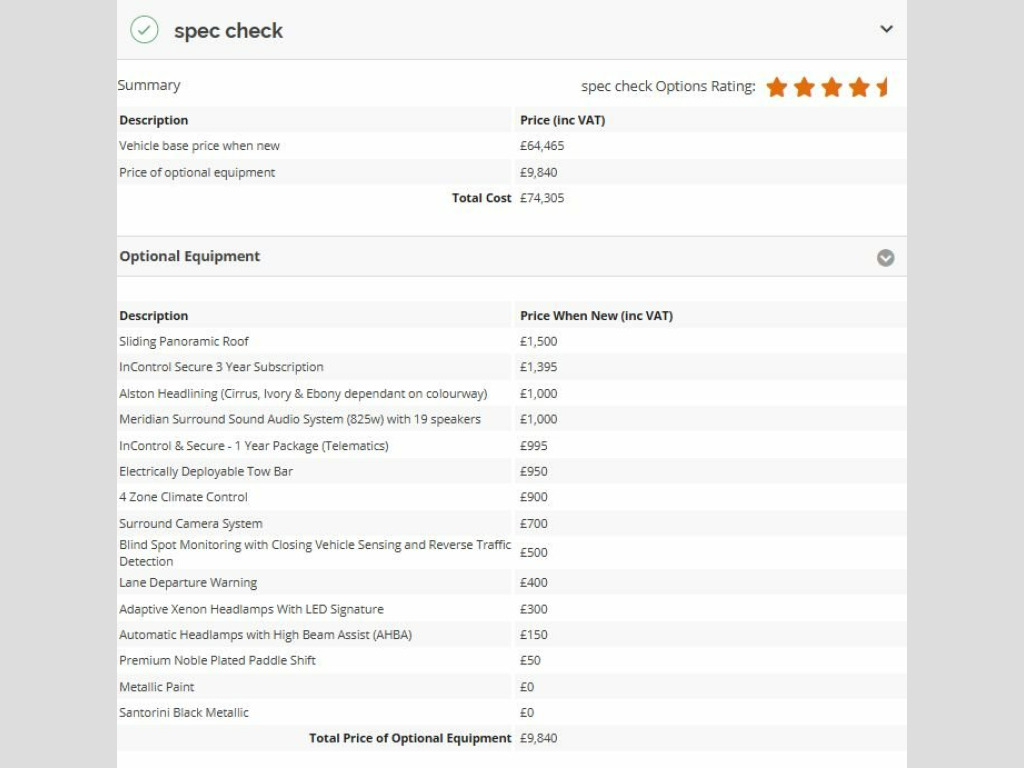The image size is (1024, 768).
Task: Click the Surround Camera System row
Action: point(191,524)
